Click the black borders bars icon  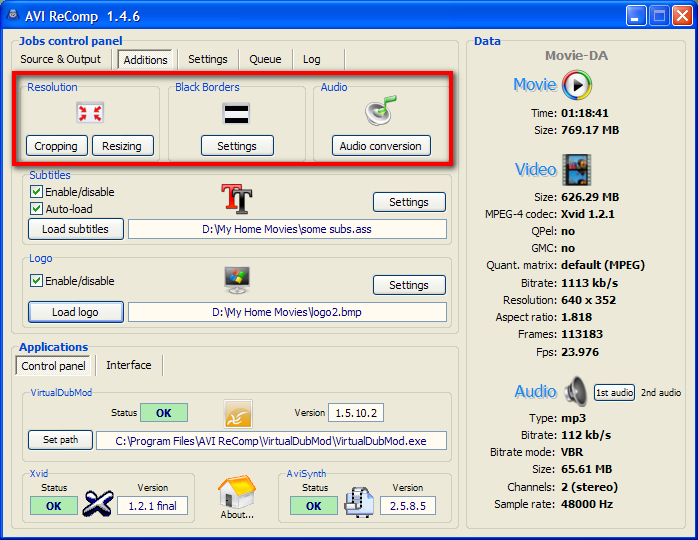(x=236, y=113)
